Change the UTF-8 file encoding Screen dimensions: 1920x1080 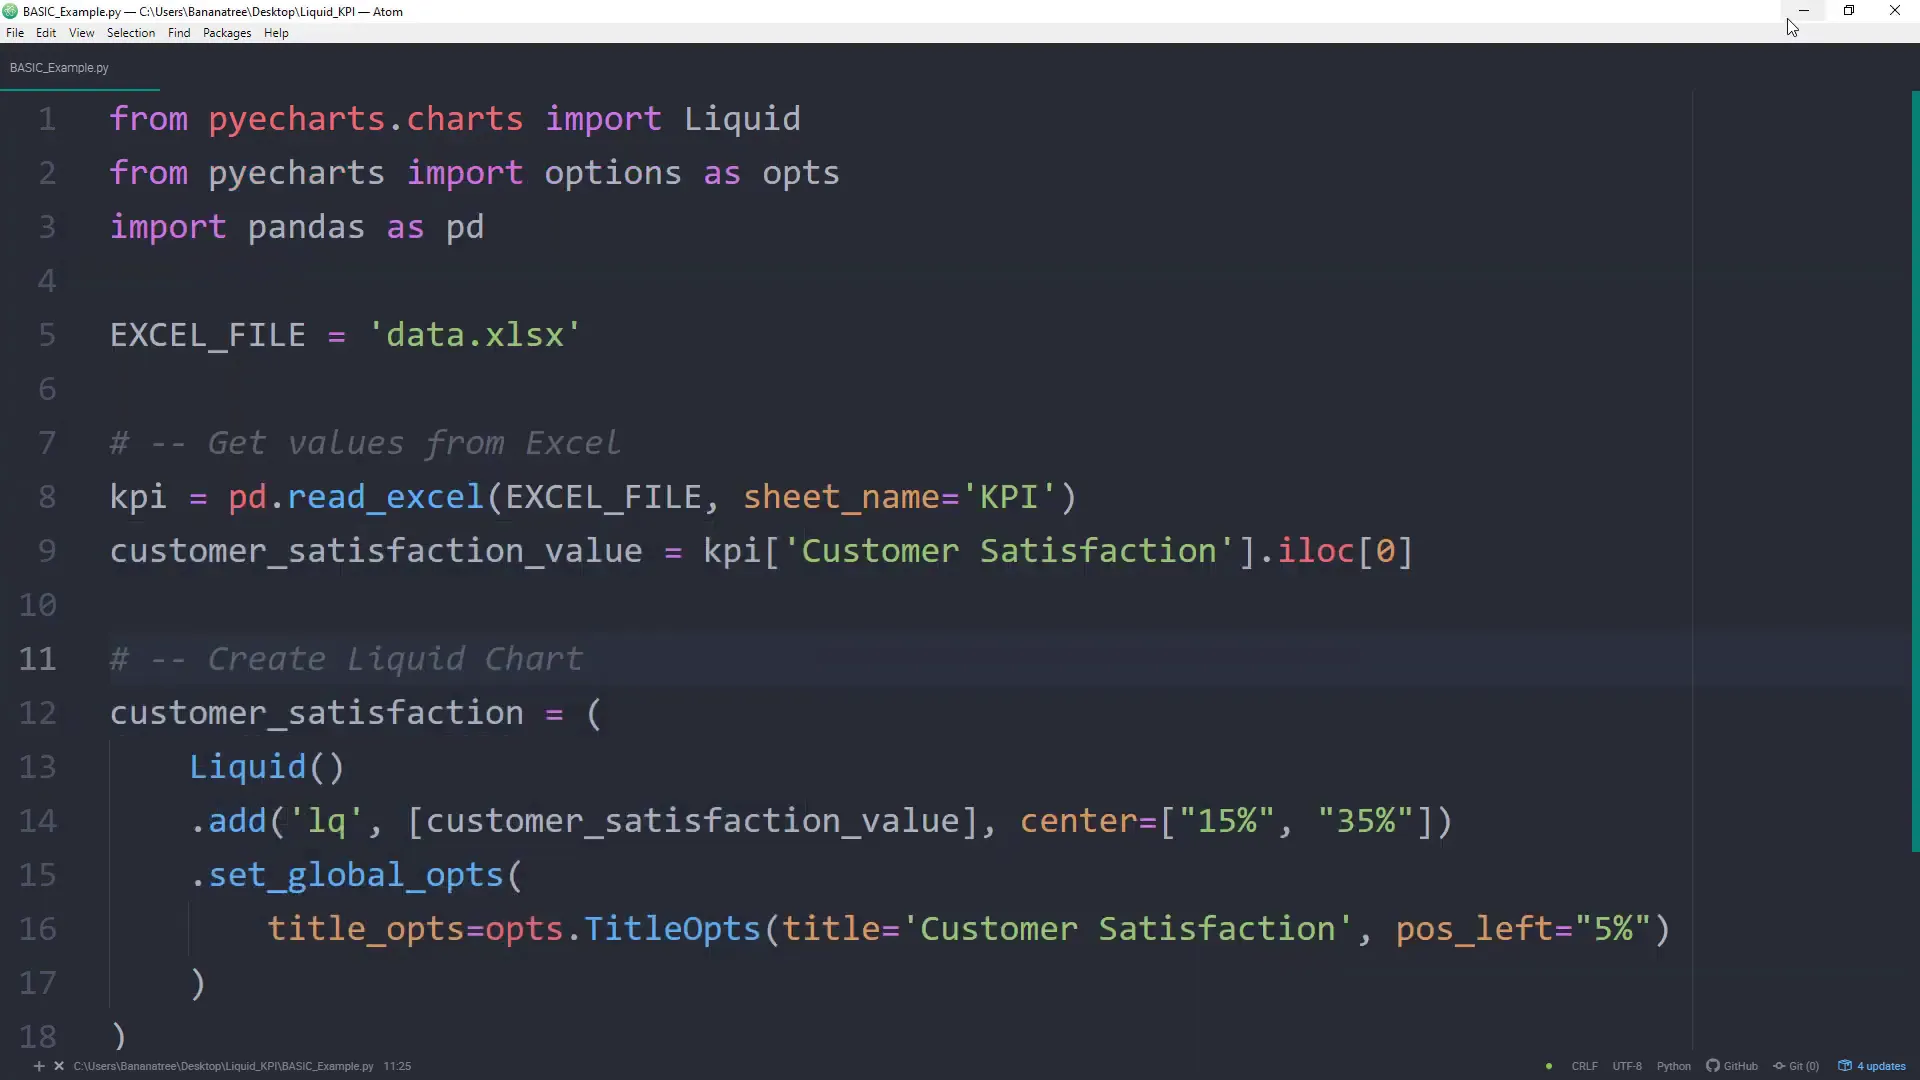coord(1627,1066)
